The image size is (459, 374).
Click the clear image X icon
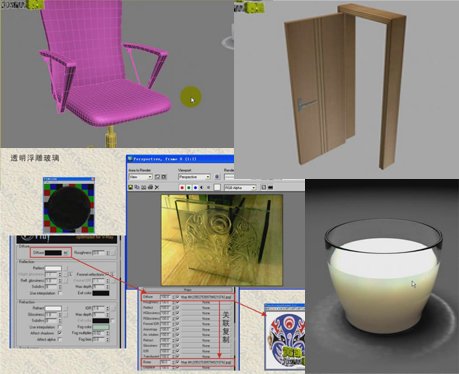[x=157, y=187]
